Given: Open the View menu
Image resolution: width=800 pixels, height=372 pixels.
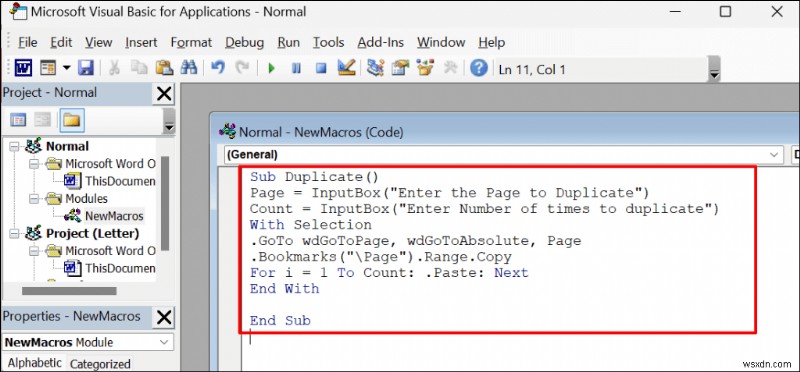Looking at the screenshot, I should [x=98, y=42].
